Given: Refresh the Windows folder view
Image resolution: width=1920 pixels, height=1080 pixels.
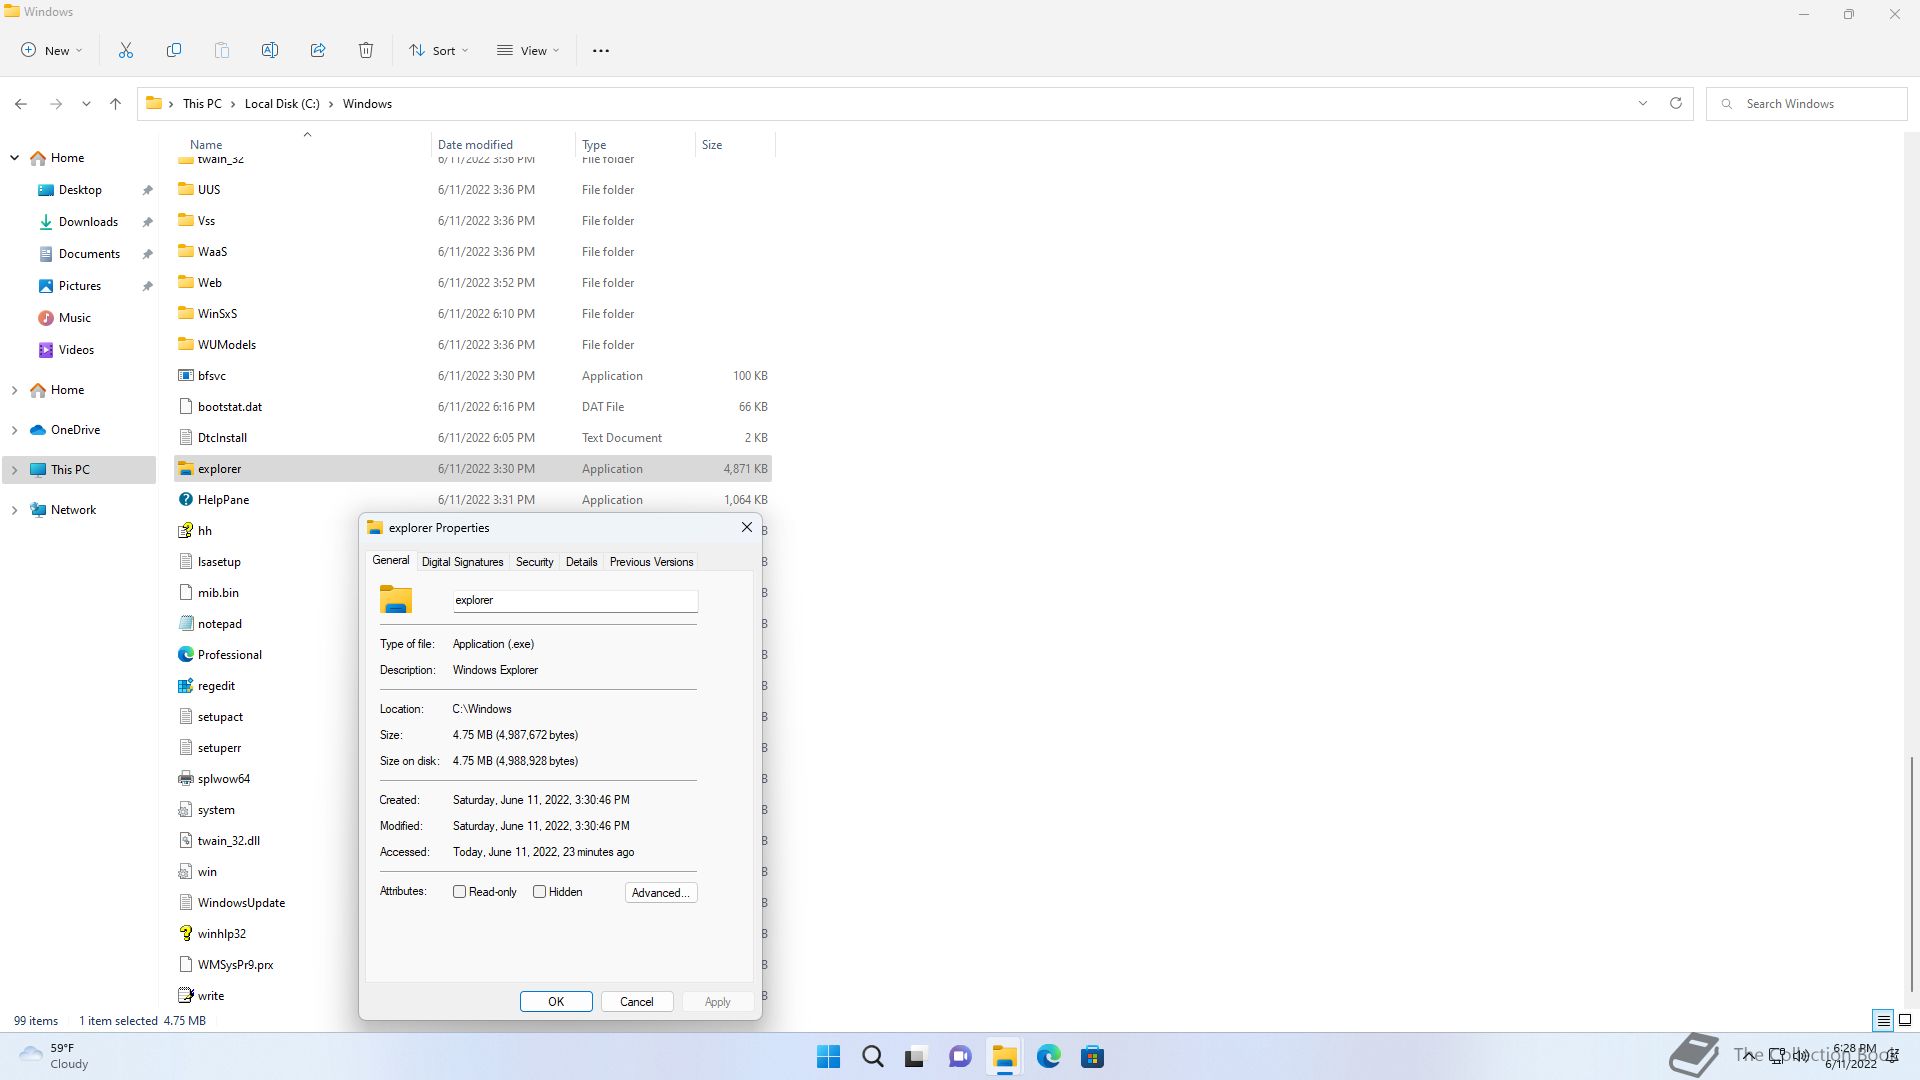Looking at the screenshot, I should point(1676,103).
